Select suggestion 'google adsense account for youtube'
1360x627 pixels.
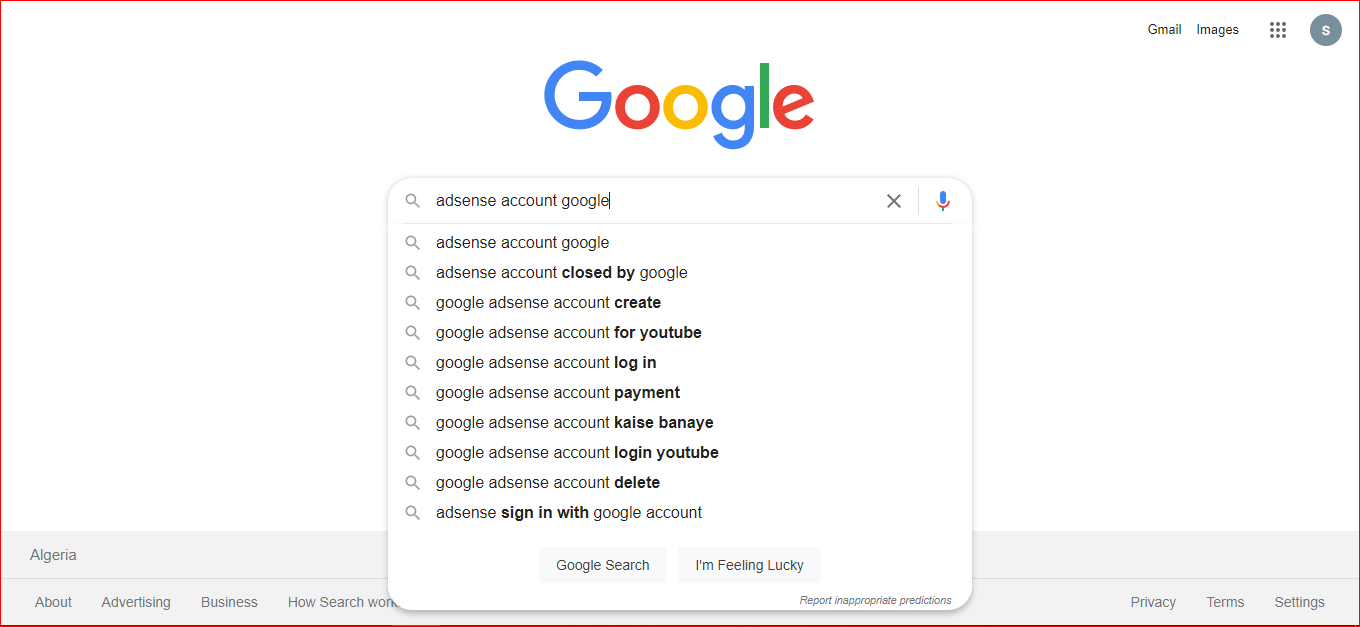pyautogui.click(x=568, y=333)
